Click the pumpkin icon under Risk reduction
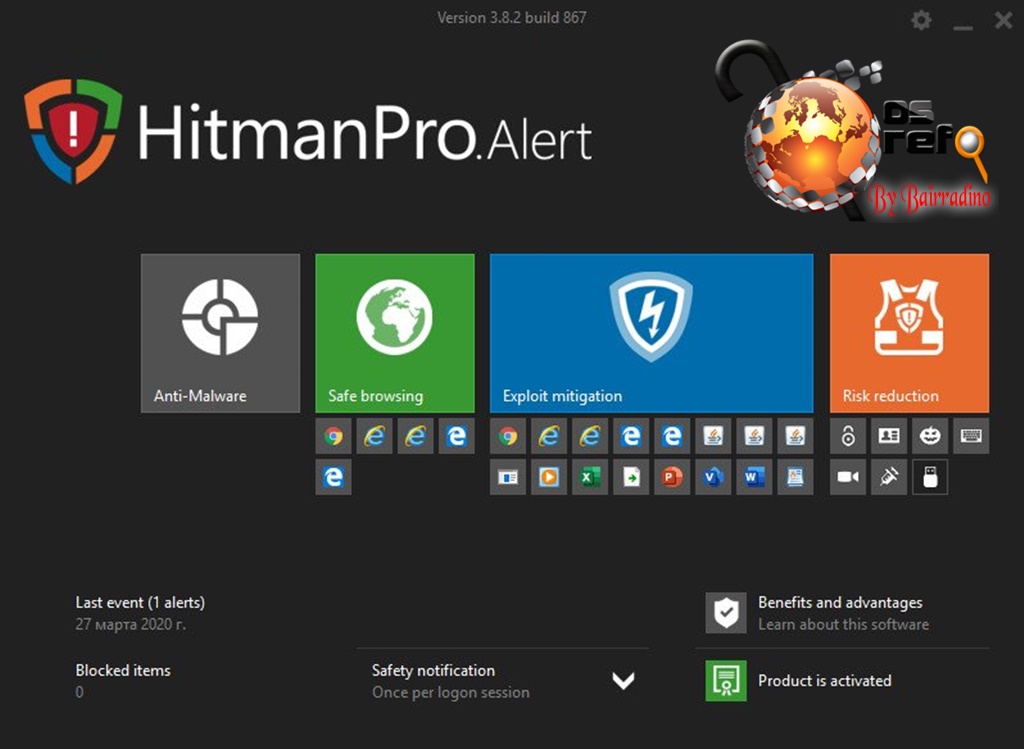Image resolution: width=1024 pixels, height=749 pixels. pyautogui.click(x=930, y=436)
